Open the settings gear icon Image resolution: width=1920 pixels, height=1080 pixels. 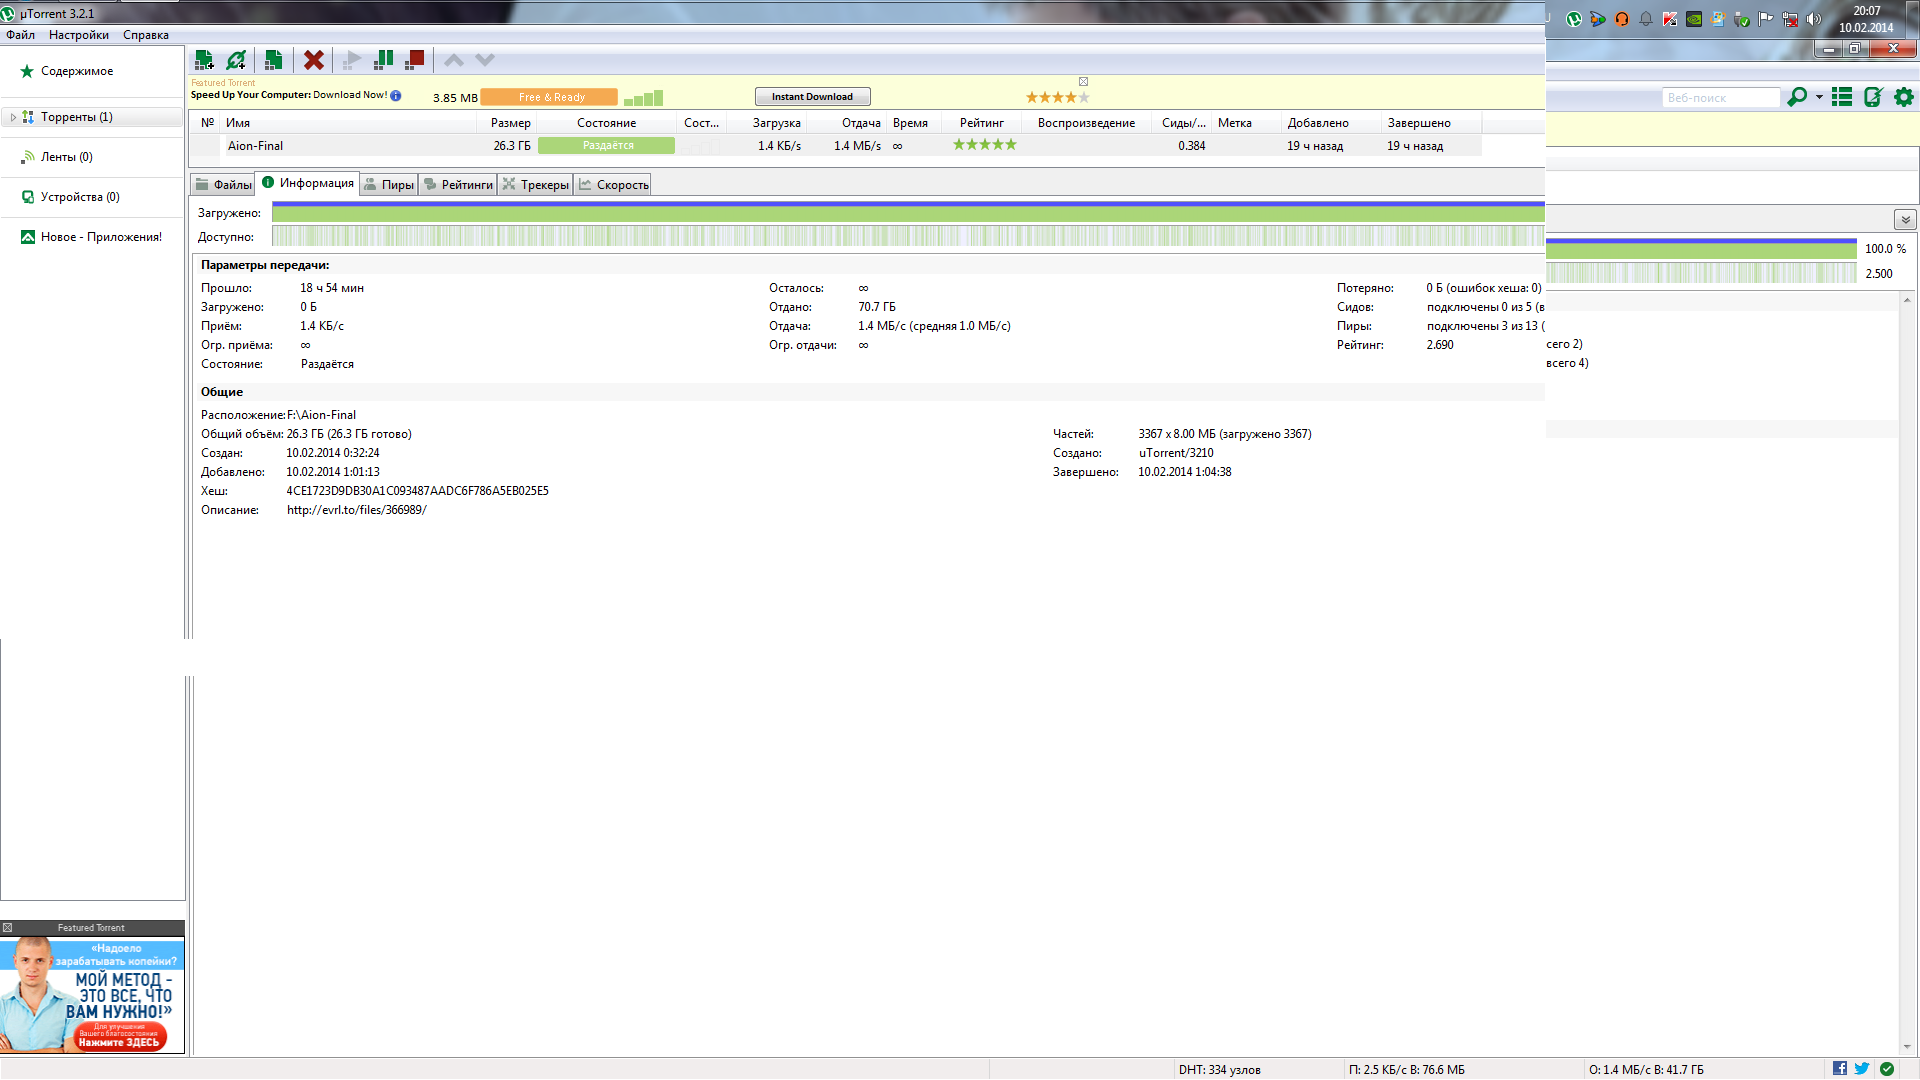(x=1904, y=97)
